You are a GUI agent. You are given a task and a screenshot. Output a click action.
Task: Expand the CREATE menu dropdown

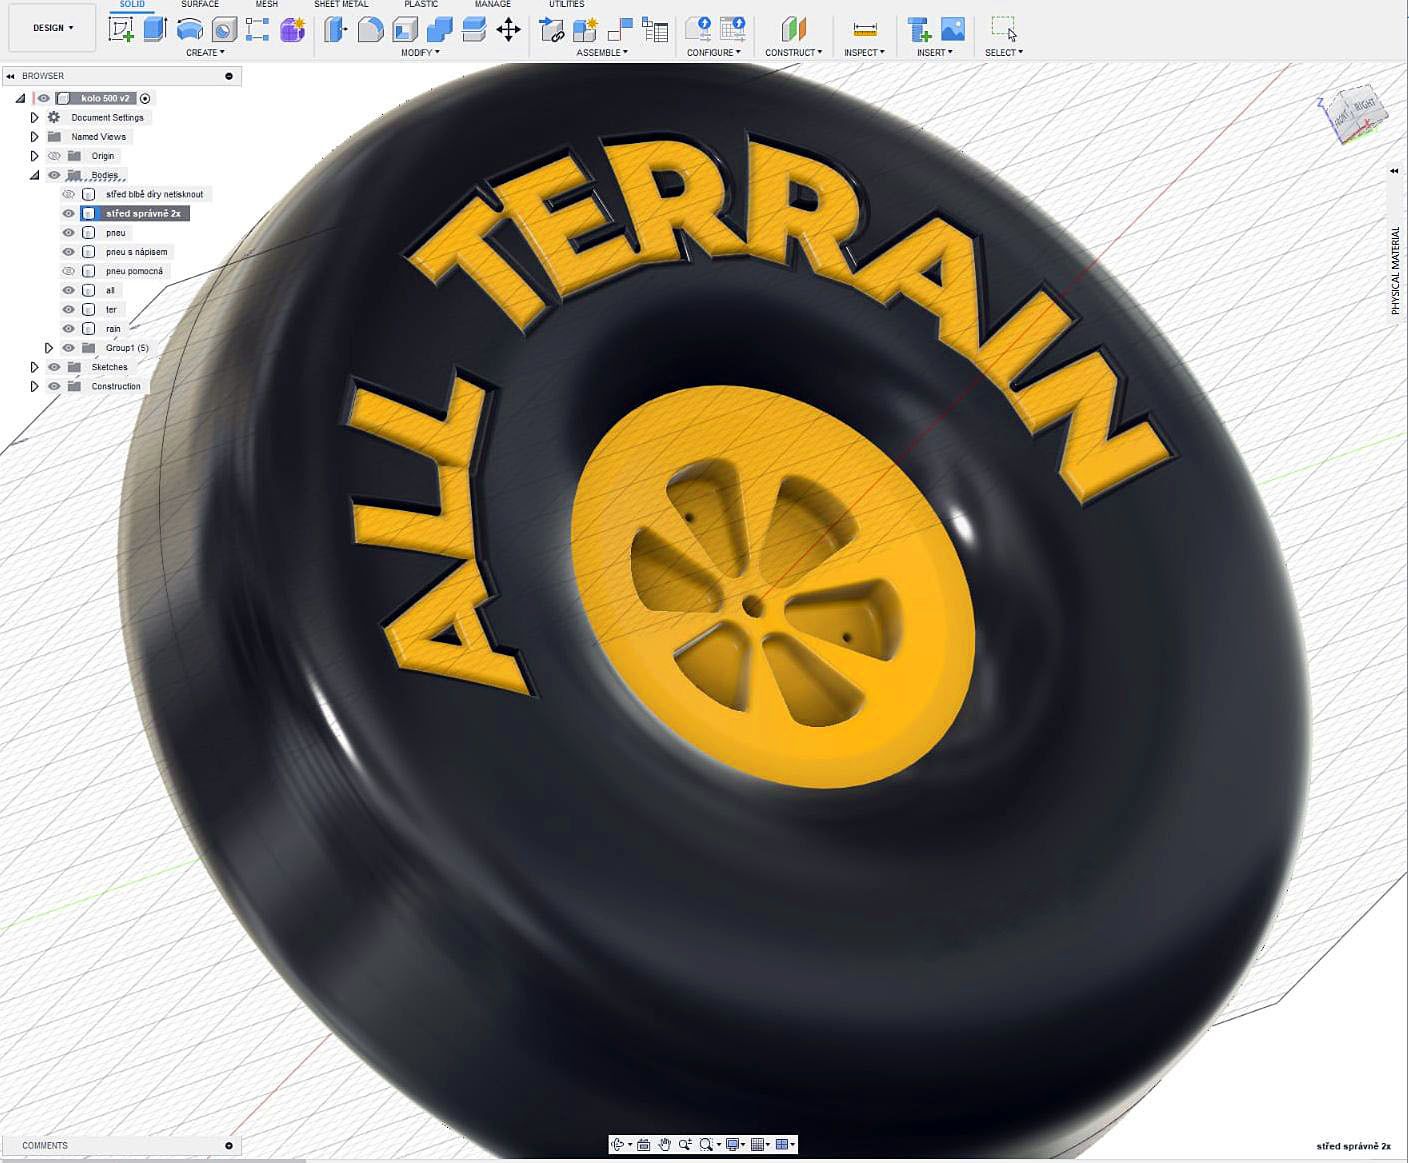pos(205,52)
